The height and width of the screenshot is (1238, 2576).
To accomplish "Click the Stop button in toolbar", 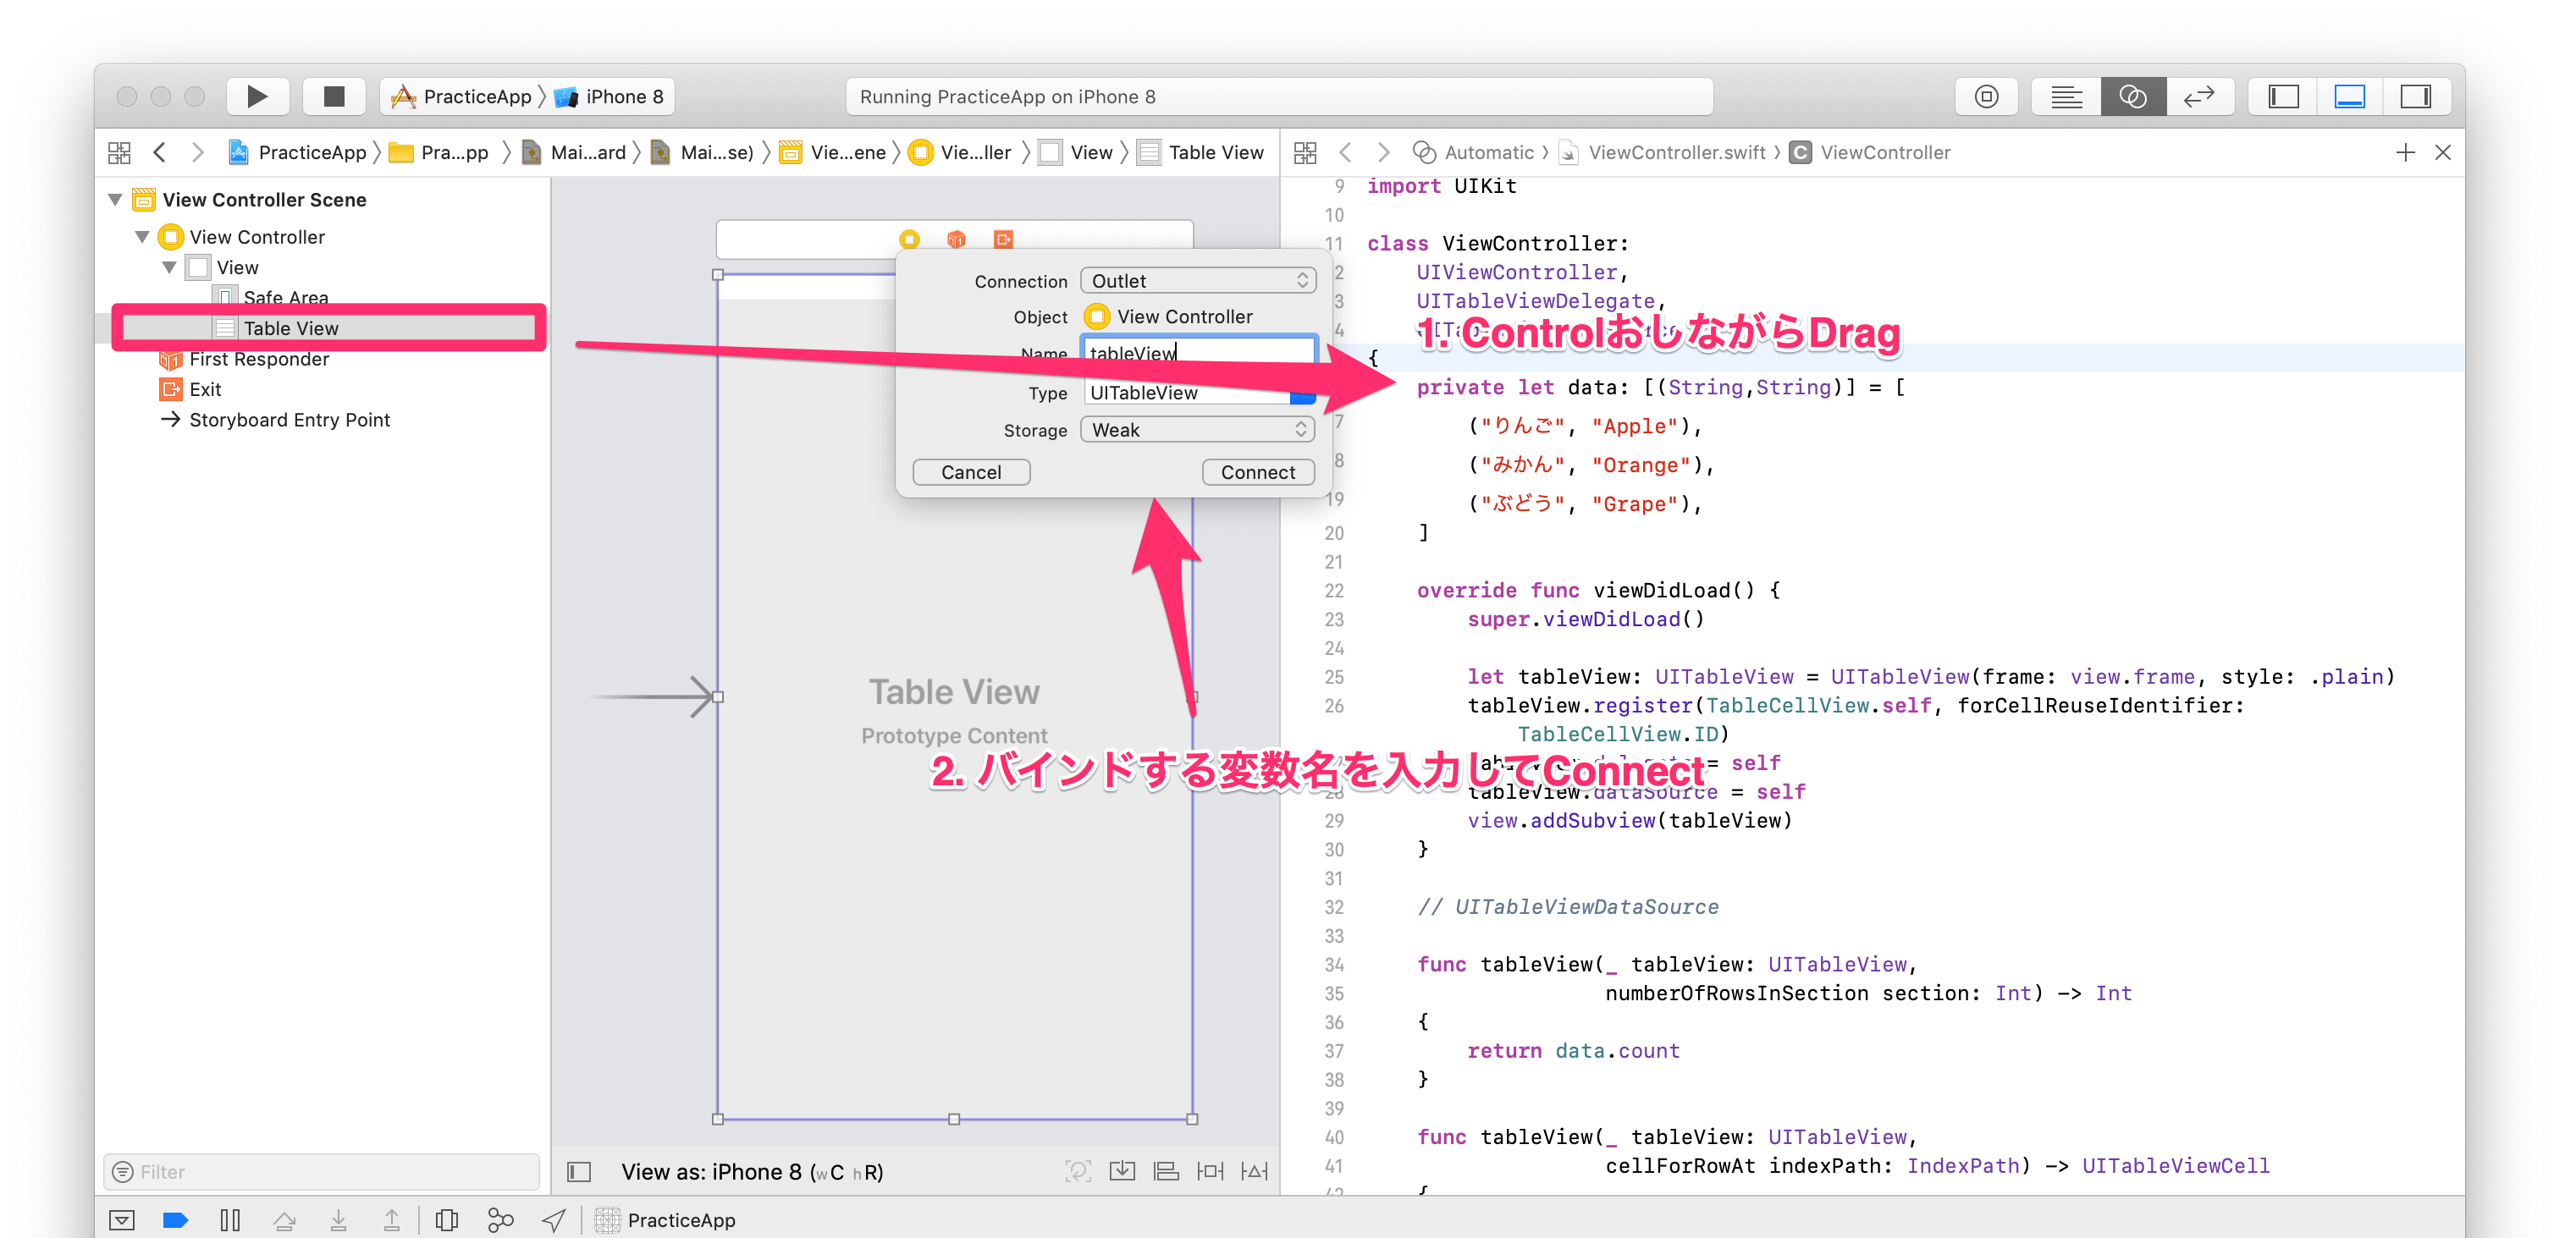I will pos(334,97).
